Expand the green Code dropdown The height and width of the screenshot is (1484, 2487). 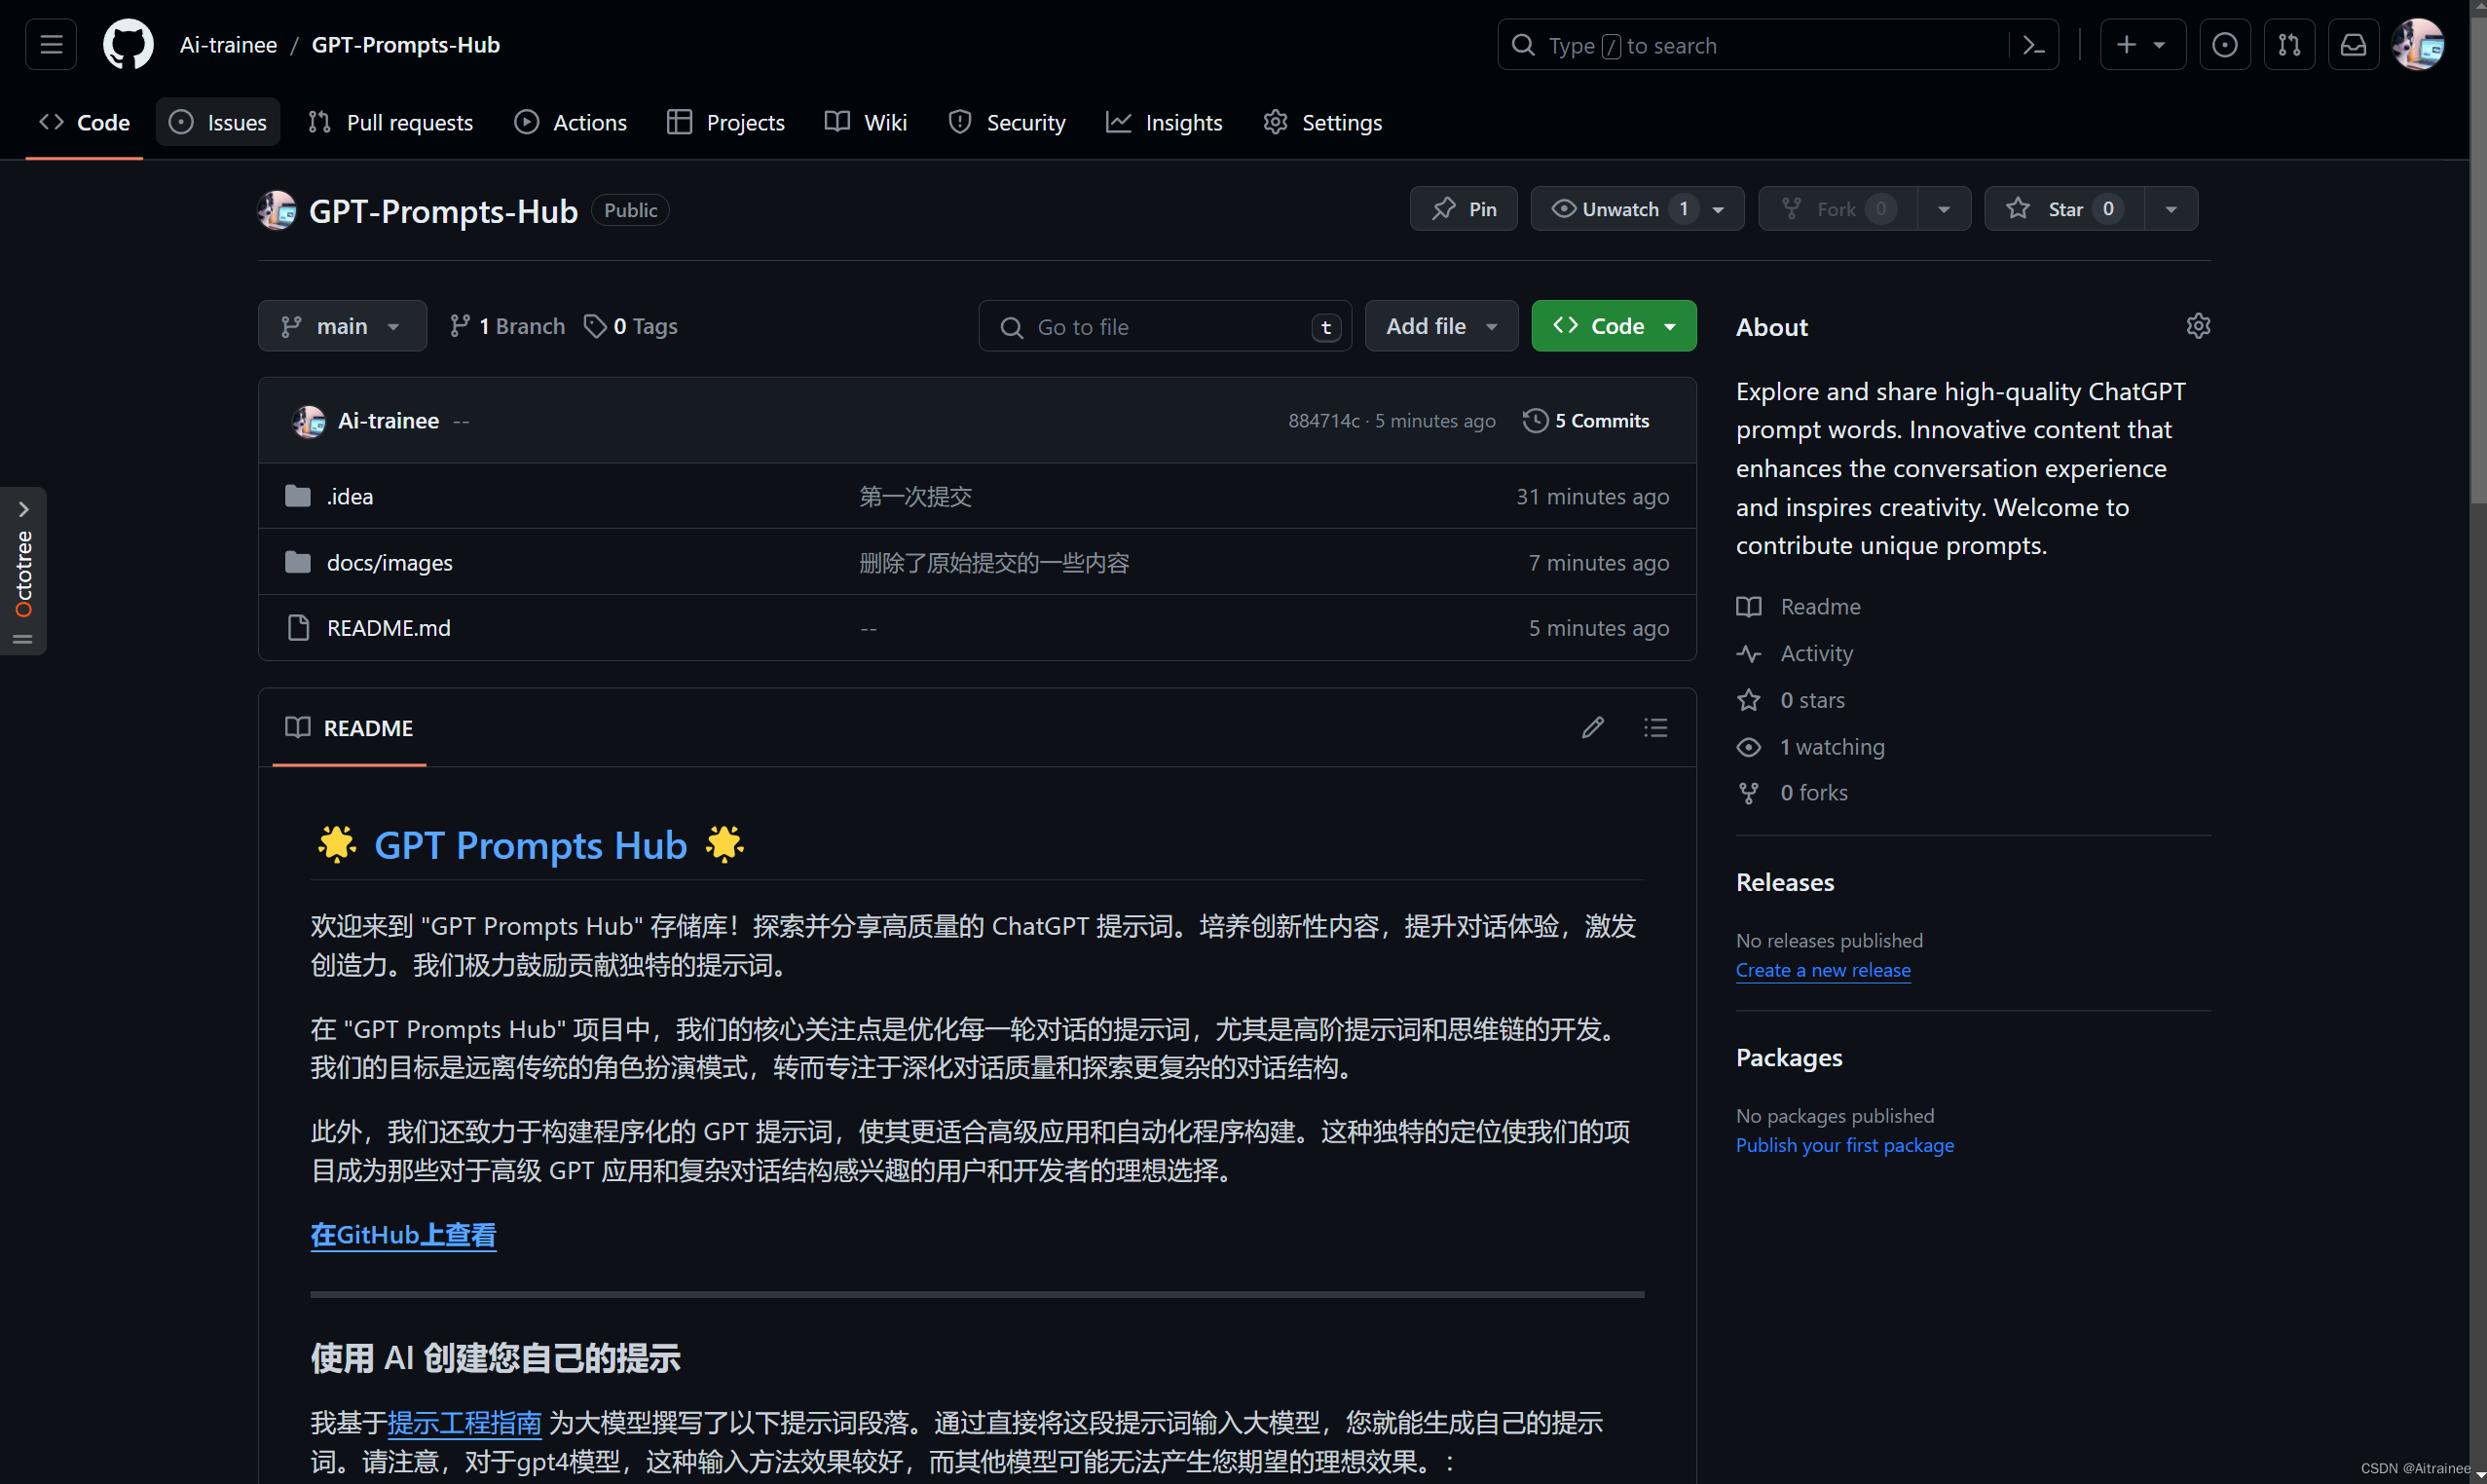pos(1613,326)
